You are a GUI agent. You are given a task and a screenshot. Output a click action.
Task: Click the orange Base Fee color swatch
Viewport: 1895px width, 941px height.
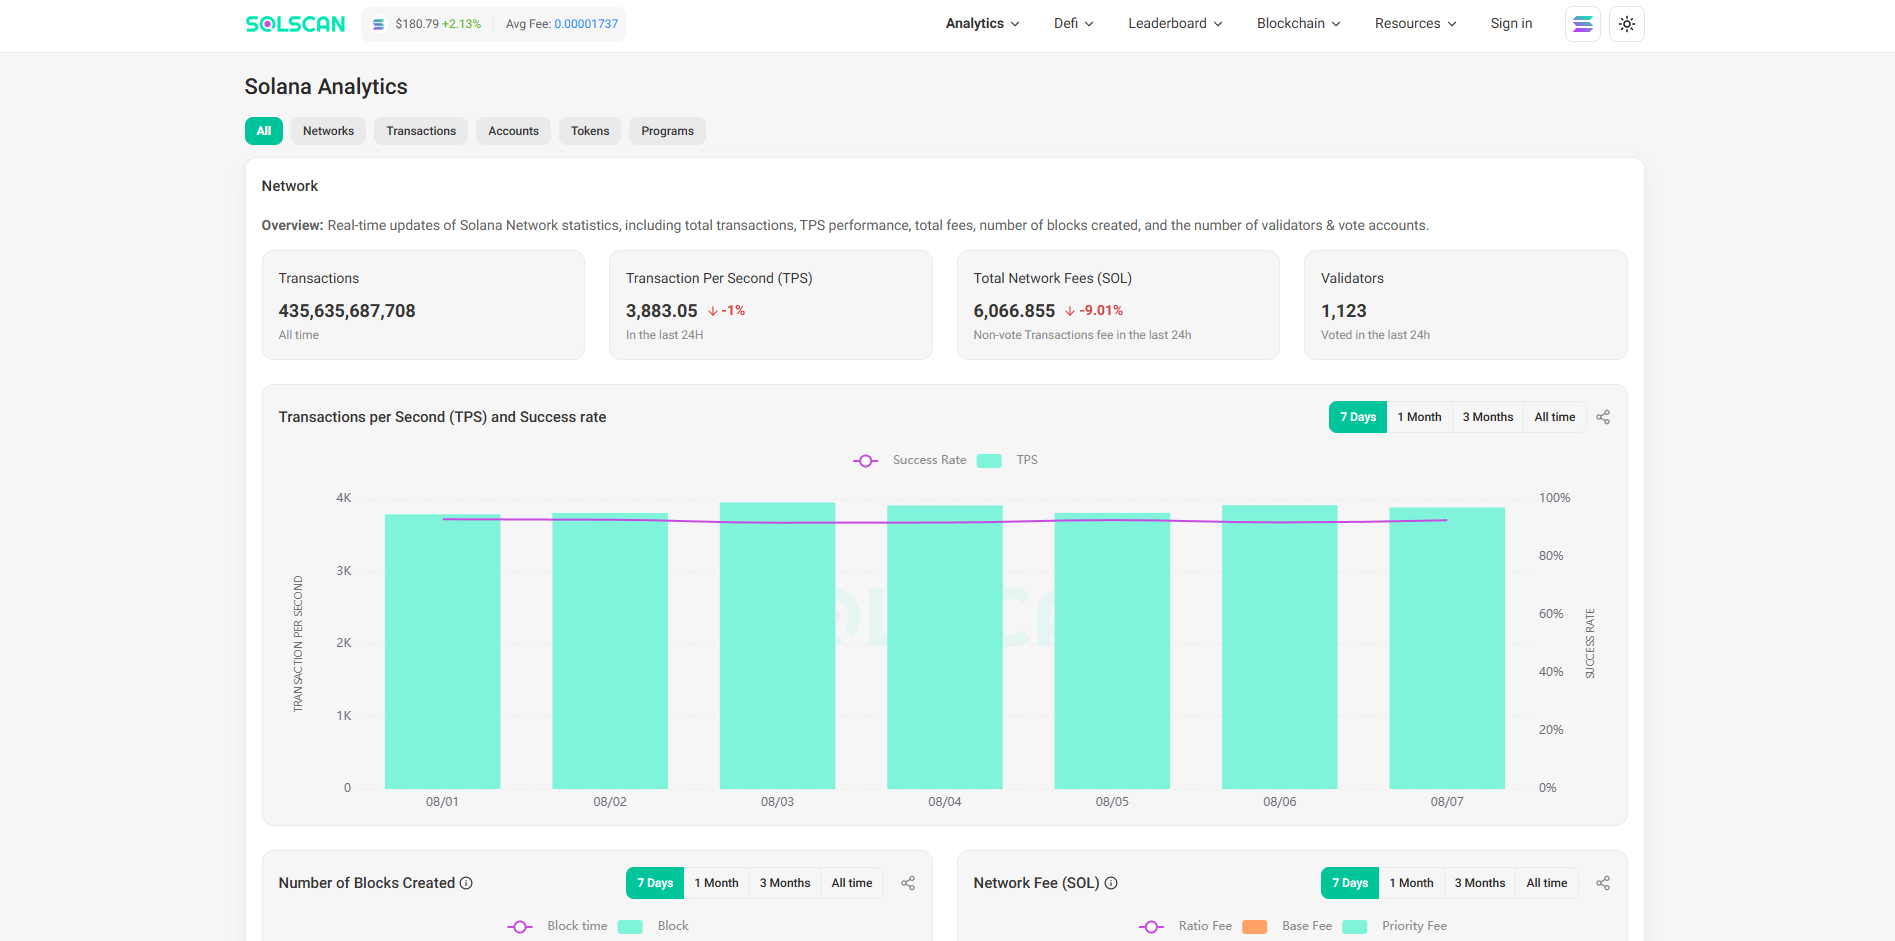(1254, 926)
